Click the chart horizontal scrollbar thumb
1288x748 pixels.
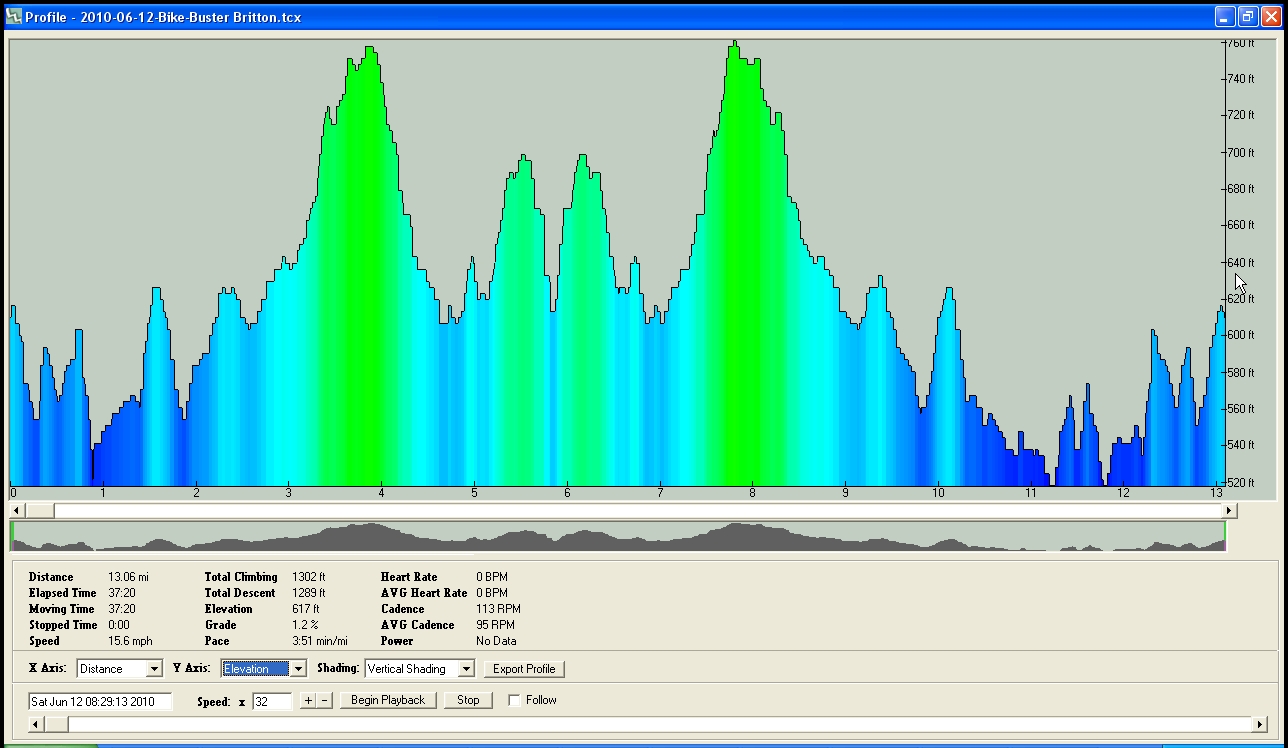[40, 510]
